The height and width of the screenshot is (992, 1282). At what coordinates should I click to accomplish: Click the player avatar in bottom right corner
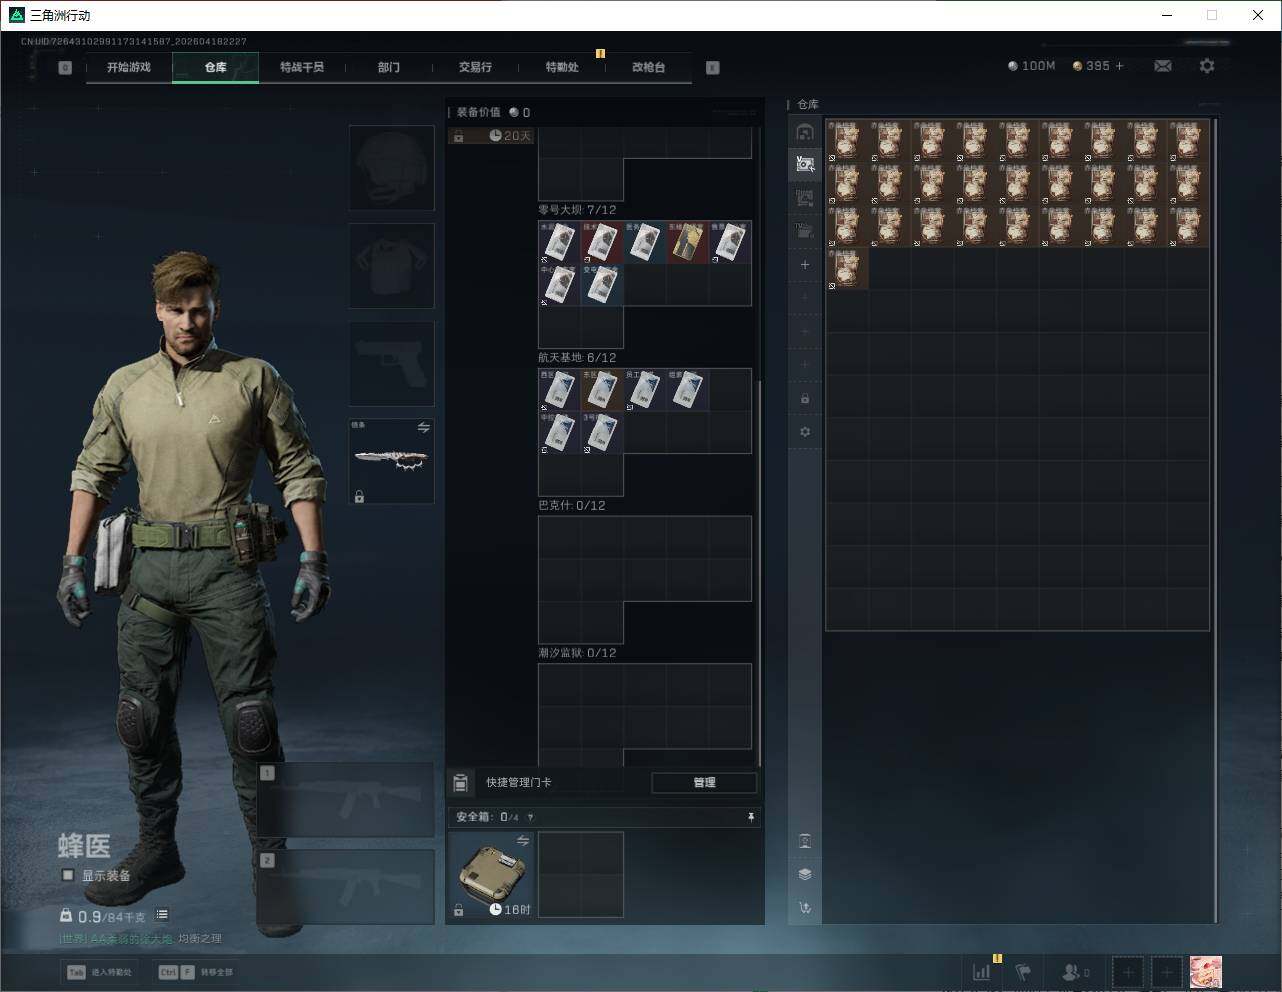(x=1205, y=972)
